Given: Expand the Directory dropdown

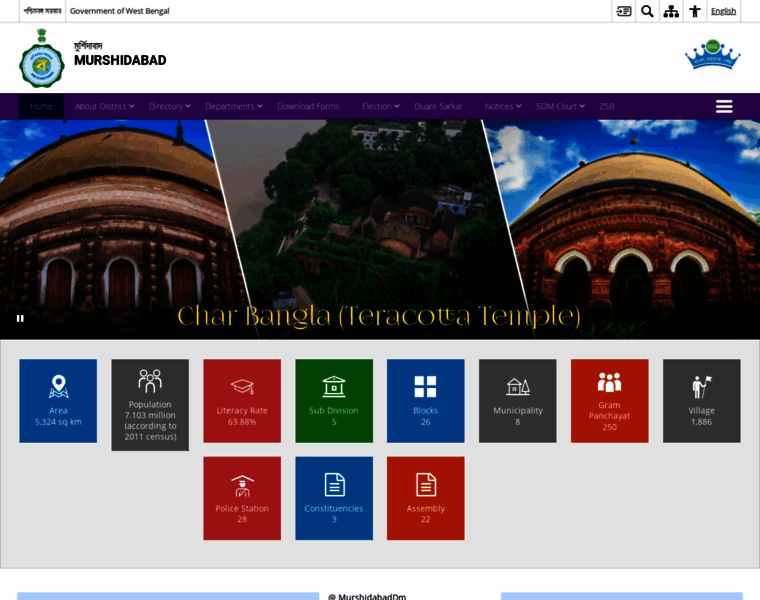Looking at the screenshot, I should [x=170, y=106].
